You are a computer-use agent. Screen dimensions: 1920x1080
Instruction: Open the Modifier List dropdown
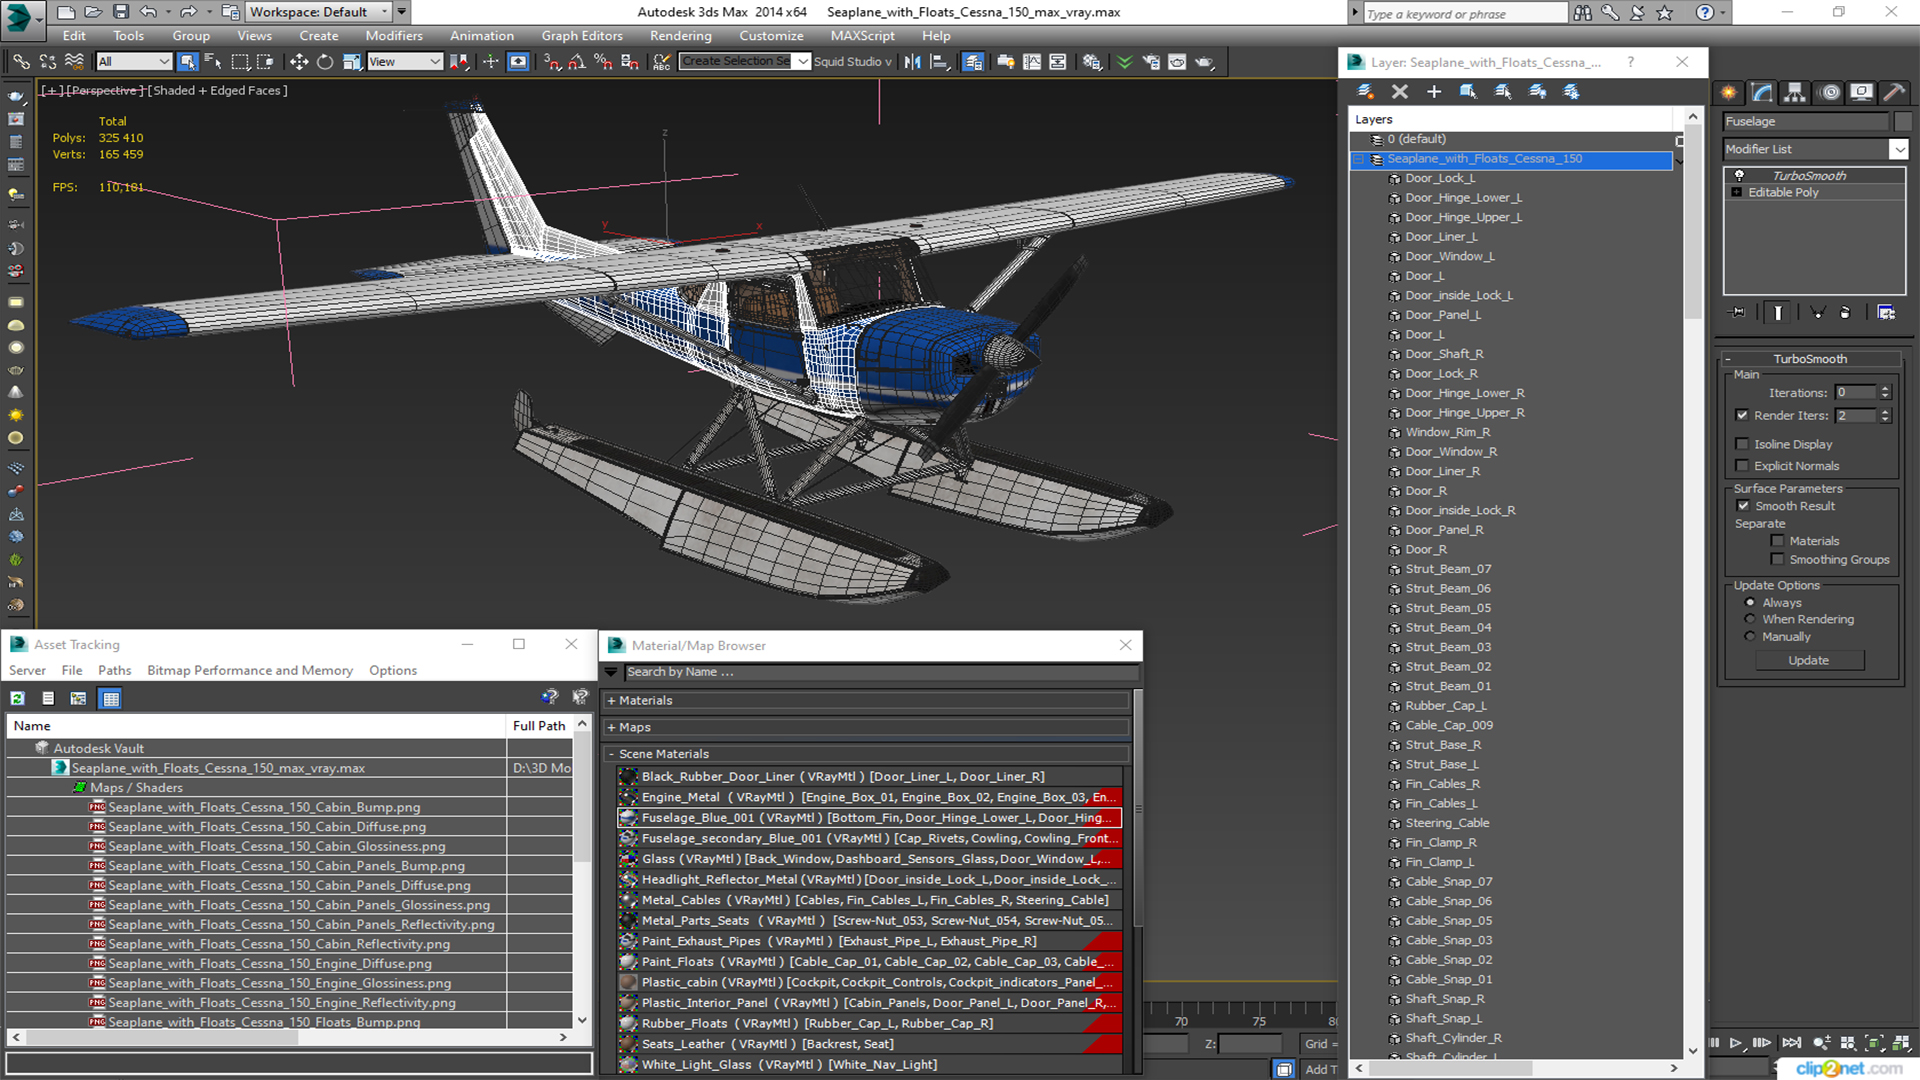(x=1898, y=149)
